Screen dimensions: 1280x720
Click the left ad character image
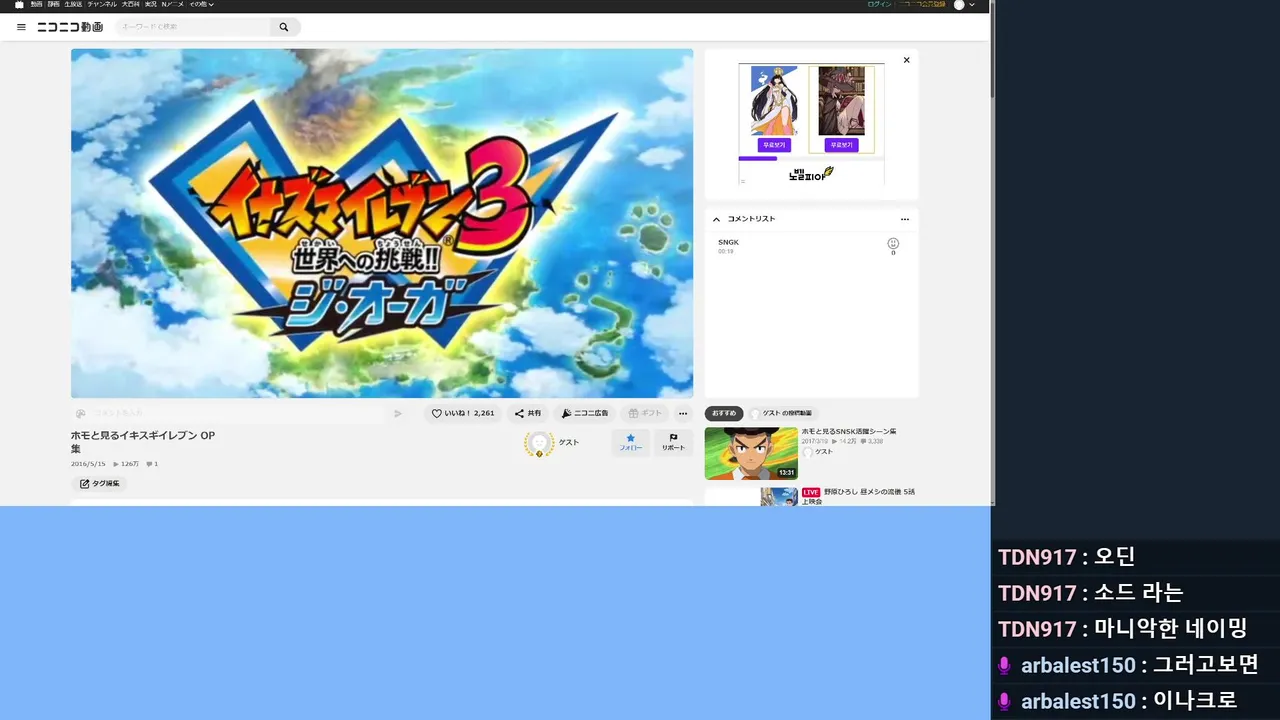point(774,101)
